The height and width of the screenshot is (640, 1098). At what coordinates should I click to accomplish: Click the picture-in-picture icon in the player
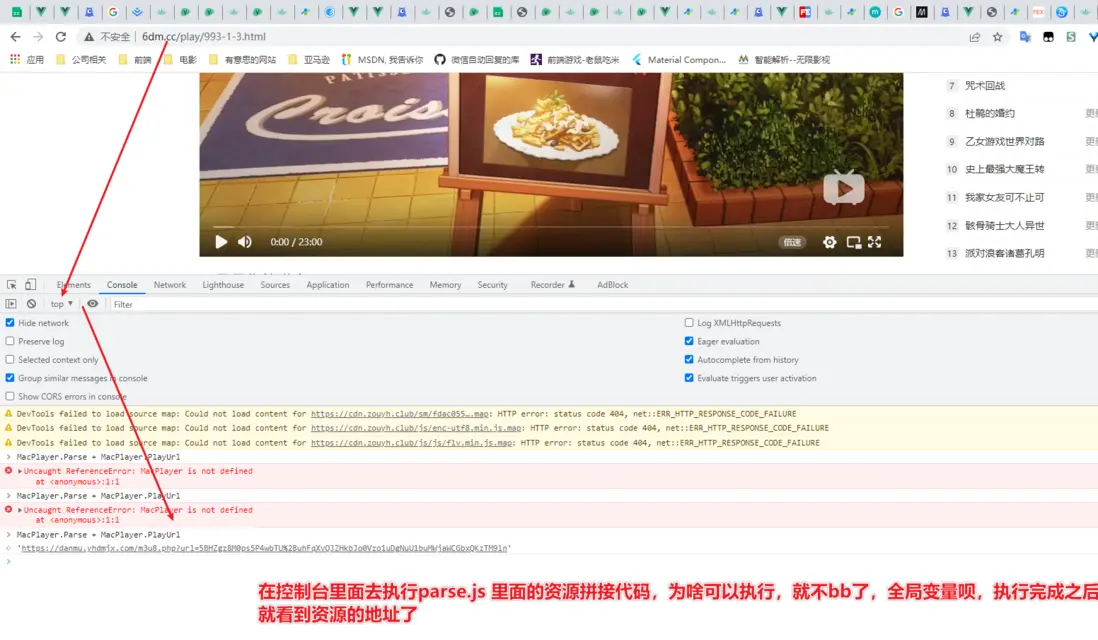coord(853,241)
